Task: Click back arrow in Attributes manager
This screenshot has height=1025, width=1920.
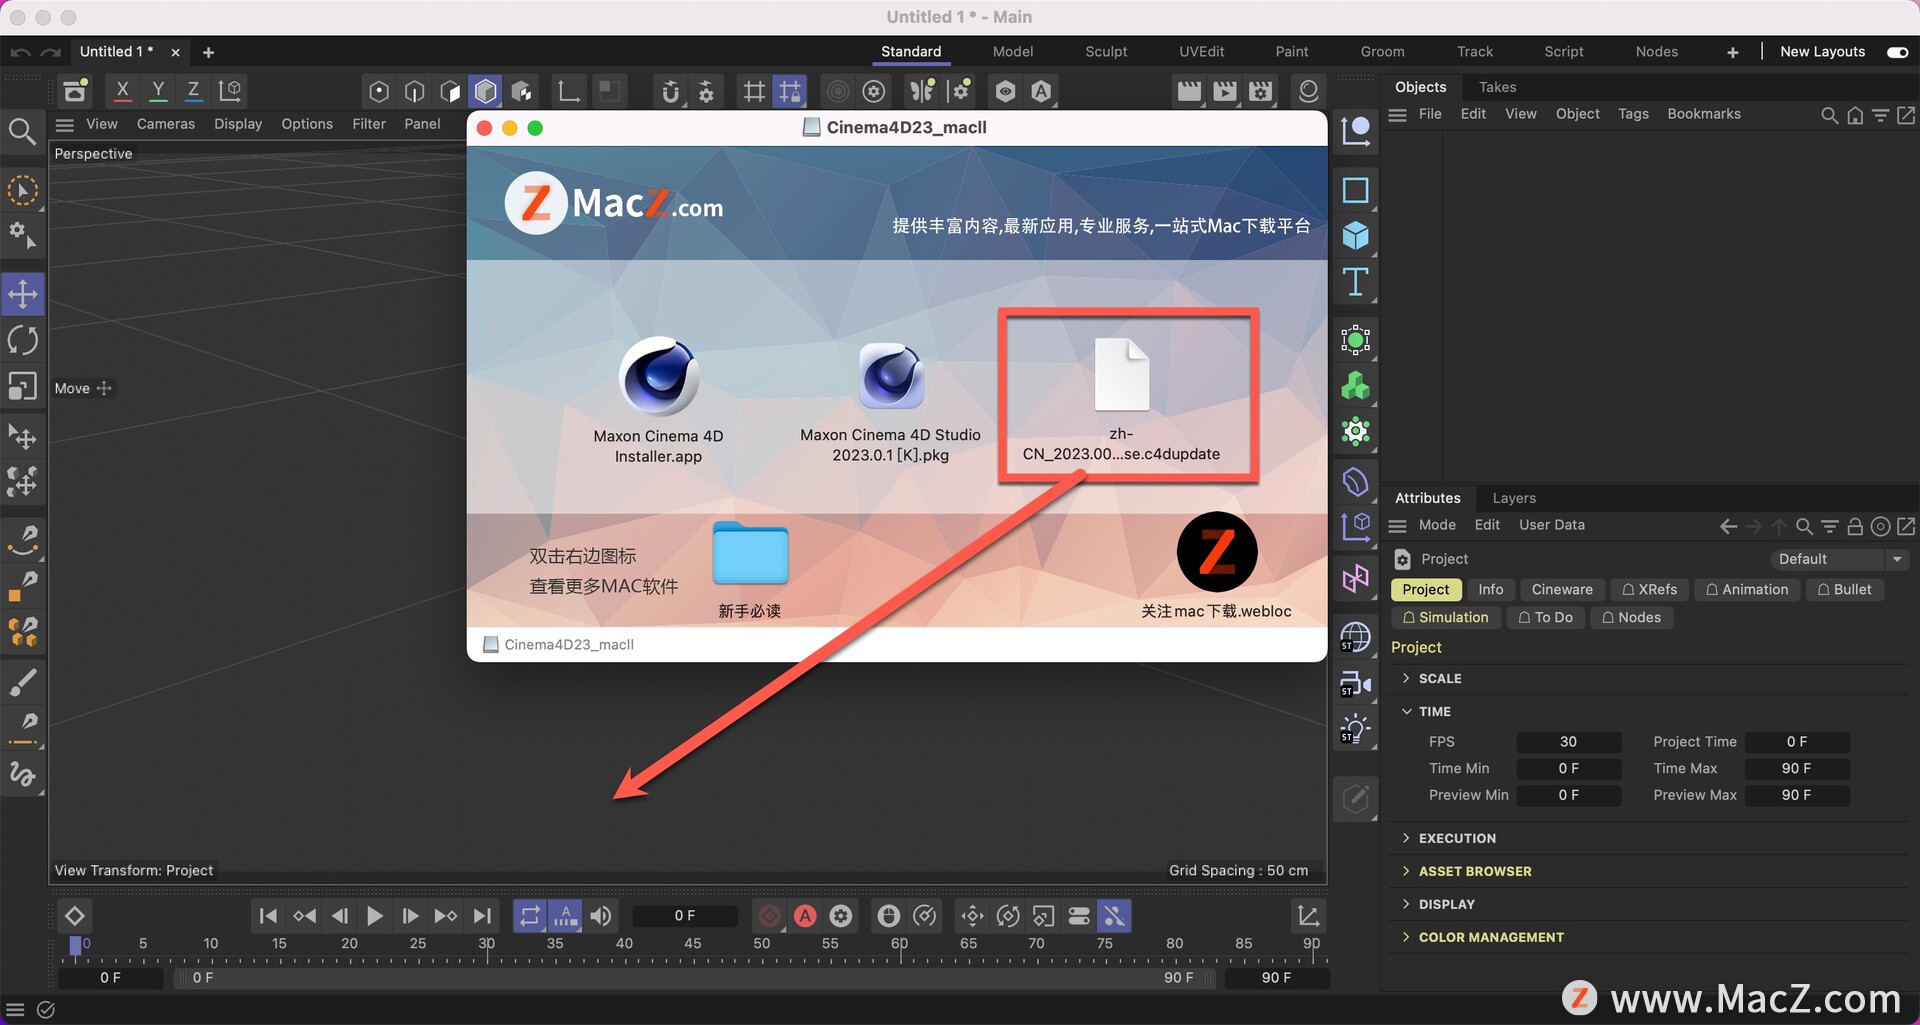Action: click(x=1728, y=526)
